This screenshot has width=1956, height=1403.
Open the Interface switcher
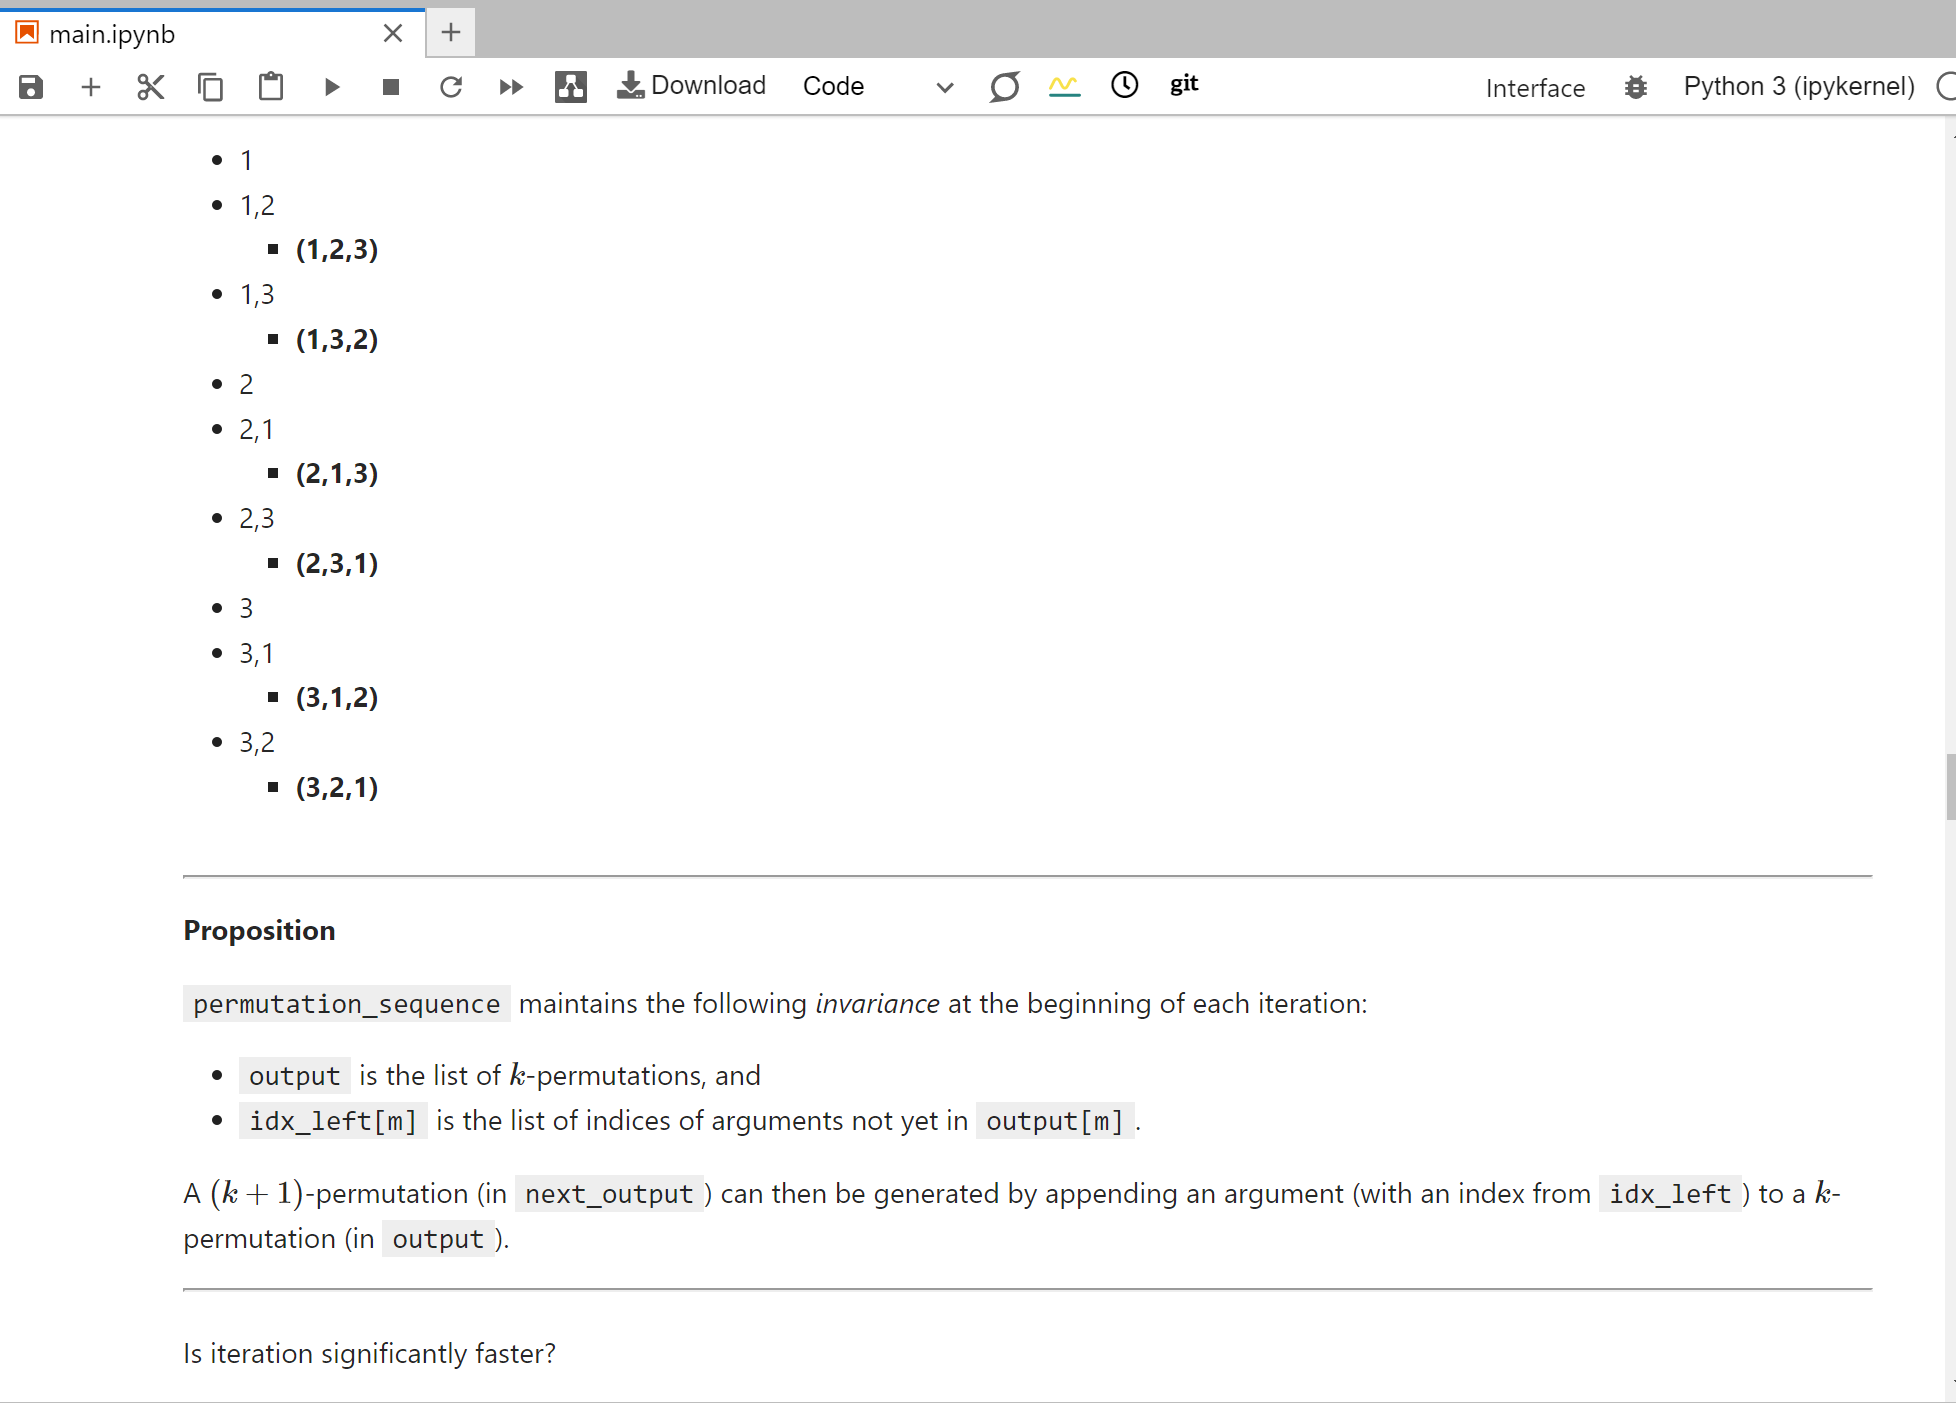pos(1535,88)
